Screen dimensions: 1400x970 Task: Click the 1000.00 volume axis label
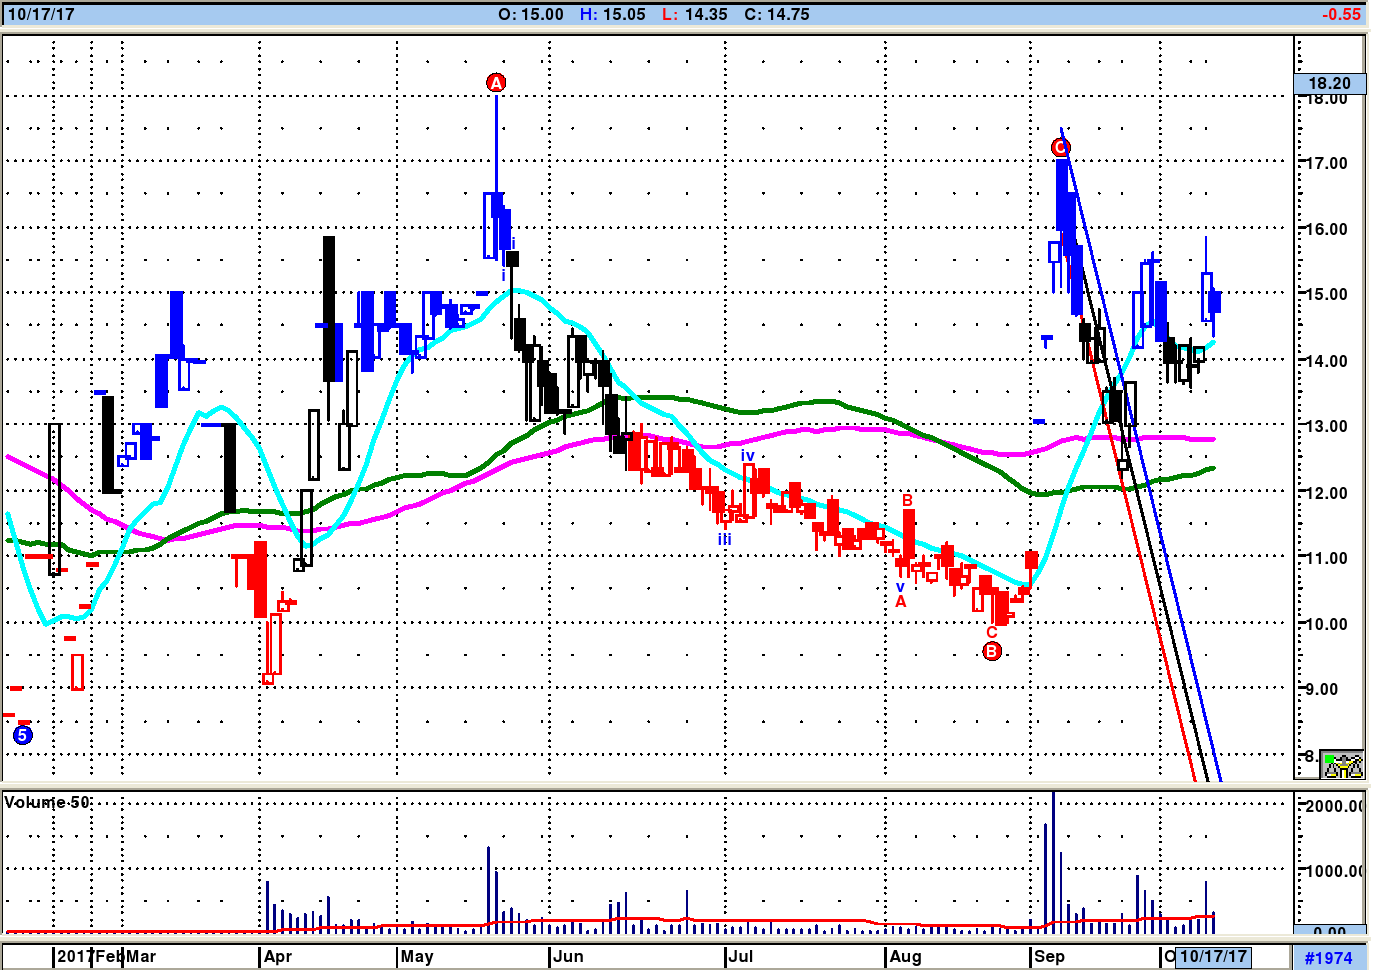click(x=1335, y=871)
